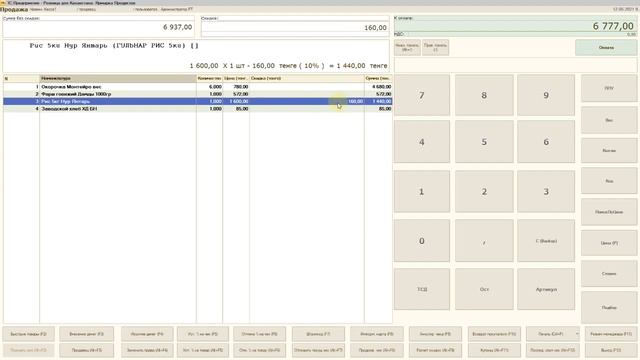The height and width of the screenshot is (360, 640).
Task: Click the Подбор button
Action: coord(609,307)
